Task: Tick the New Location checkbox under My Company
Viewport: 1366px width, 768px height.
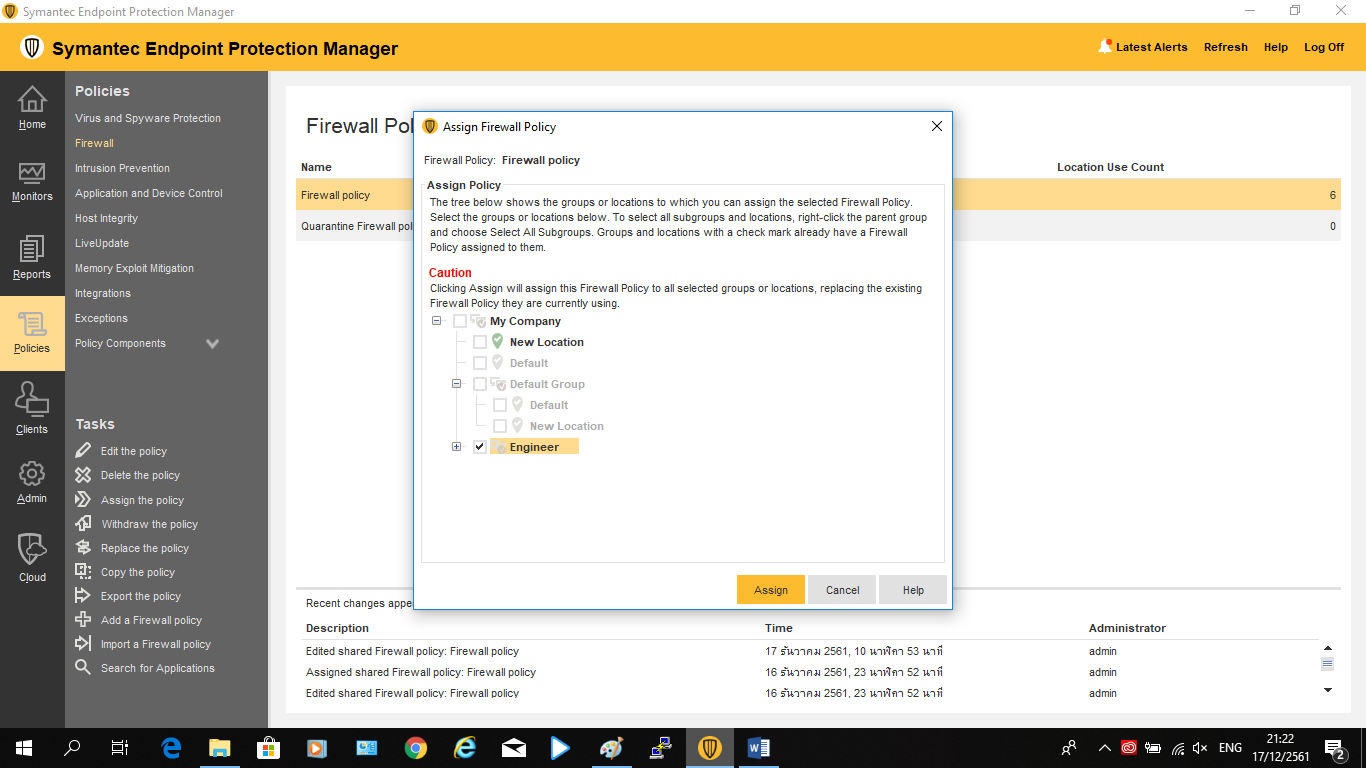Action: [x=480, y=342]
